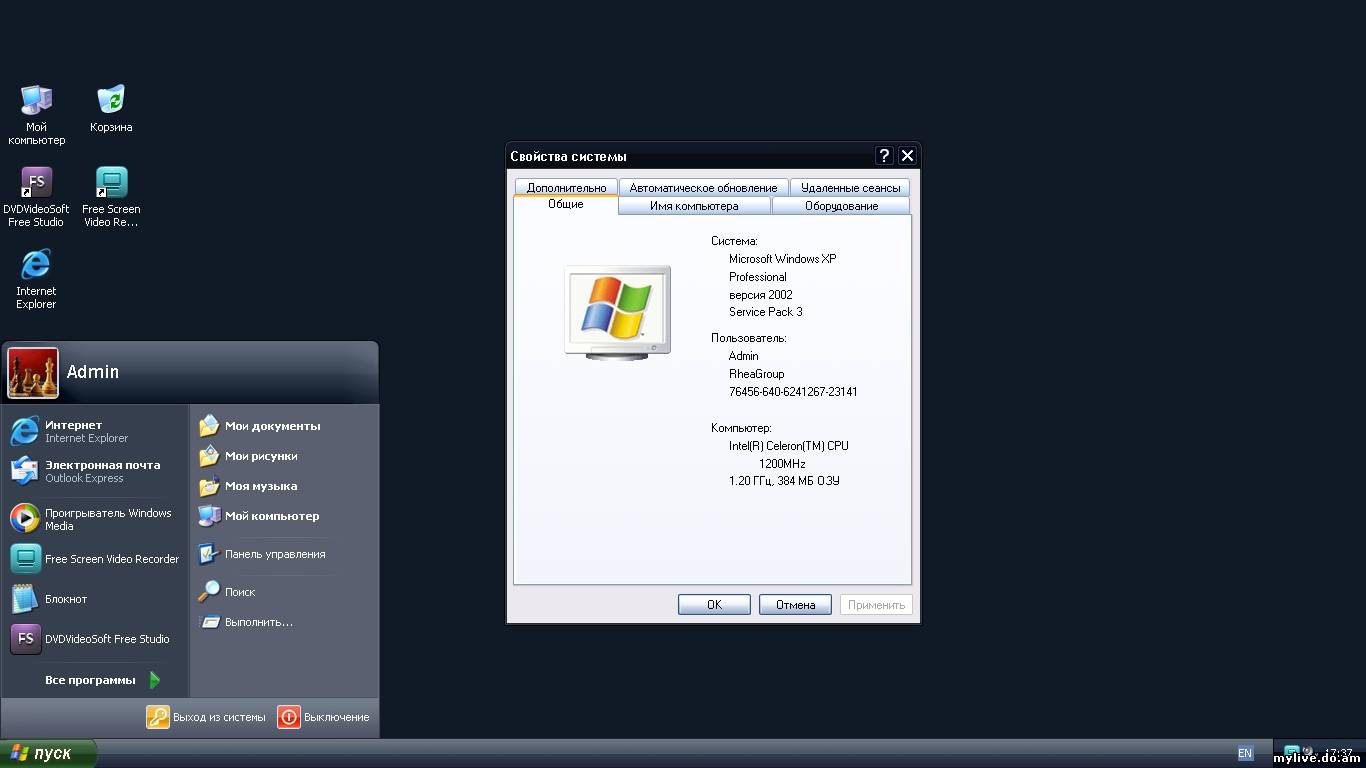1366x768 pixels.
Task: Click the help question mark button in the title bar
Action: 884,156
